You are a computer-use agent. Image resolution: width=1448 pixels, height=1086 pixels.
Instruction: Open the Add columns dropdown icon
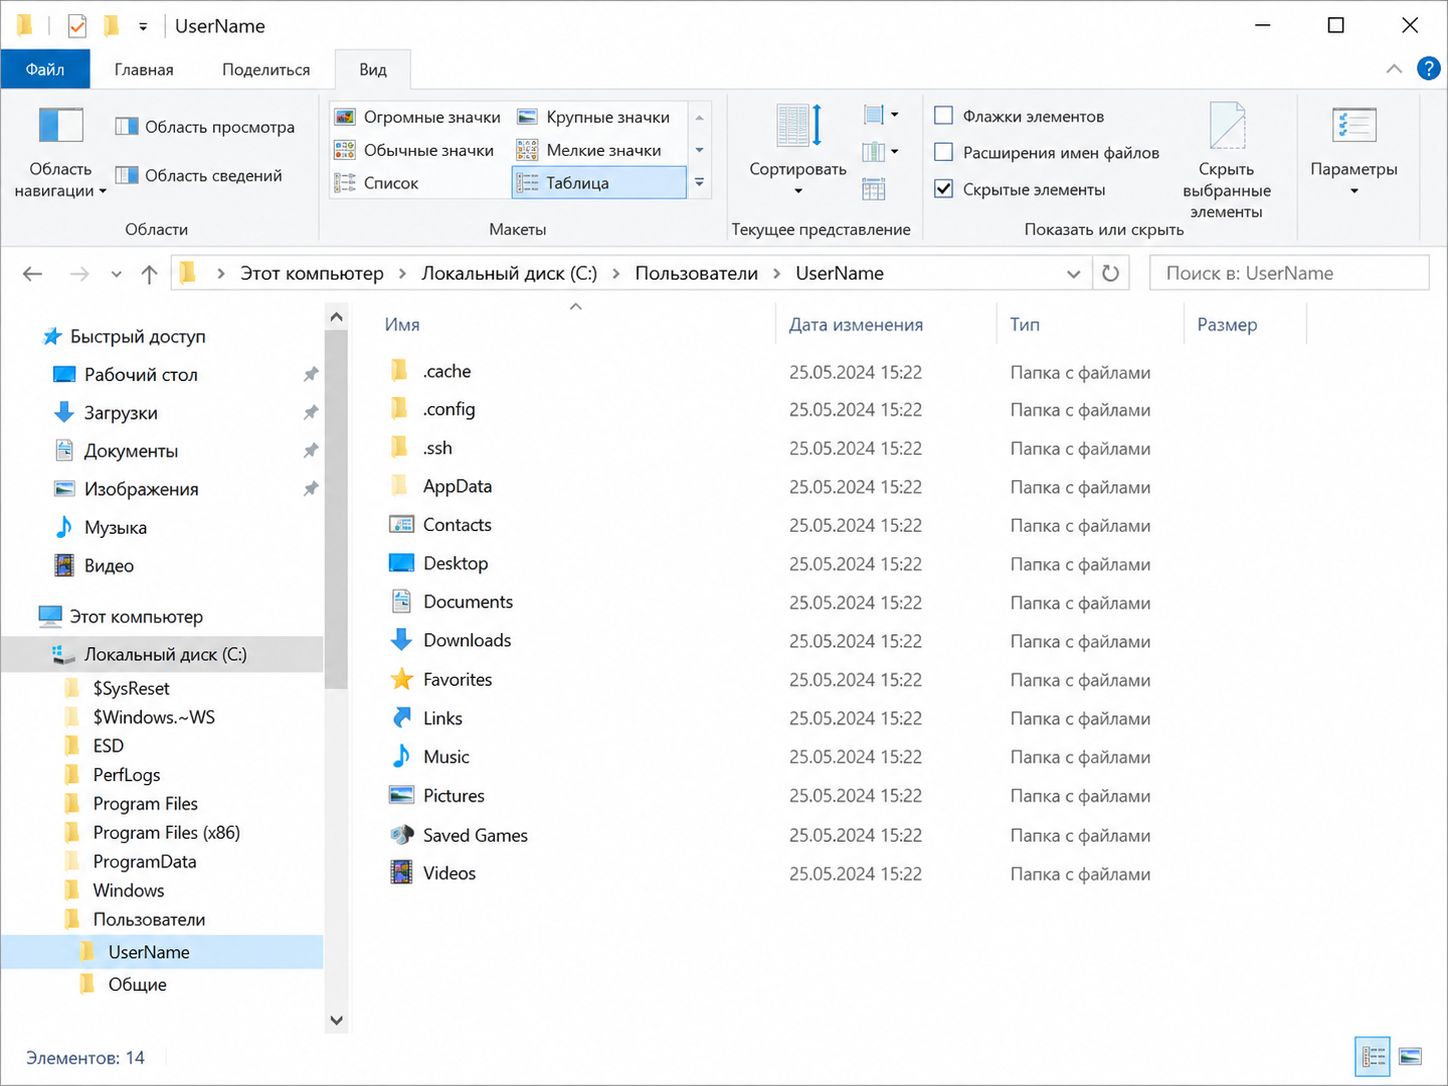pyautogui.click(x=881, y=152)
